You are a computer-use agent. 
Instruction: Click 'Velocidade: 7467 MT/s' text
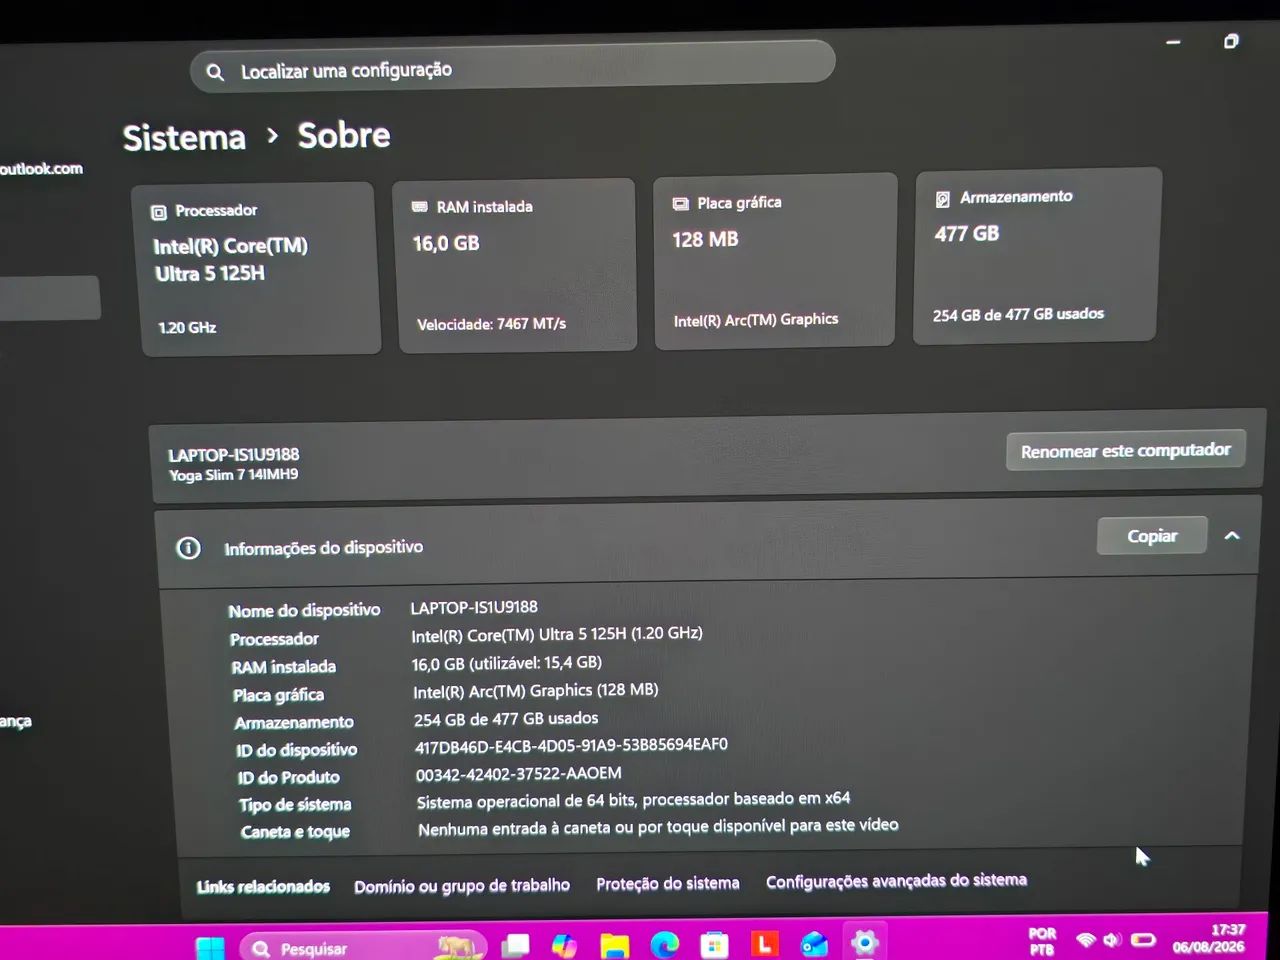491,324
